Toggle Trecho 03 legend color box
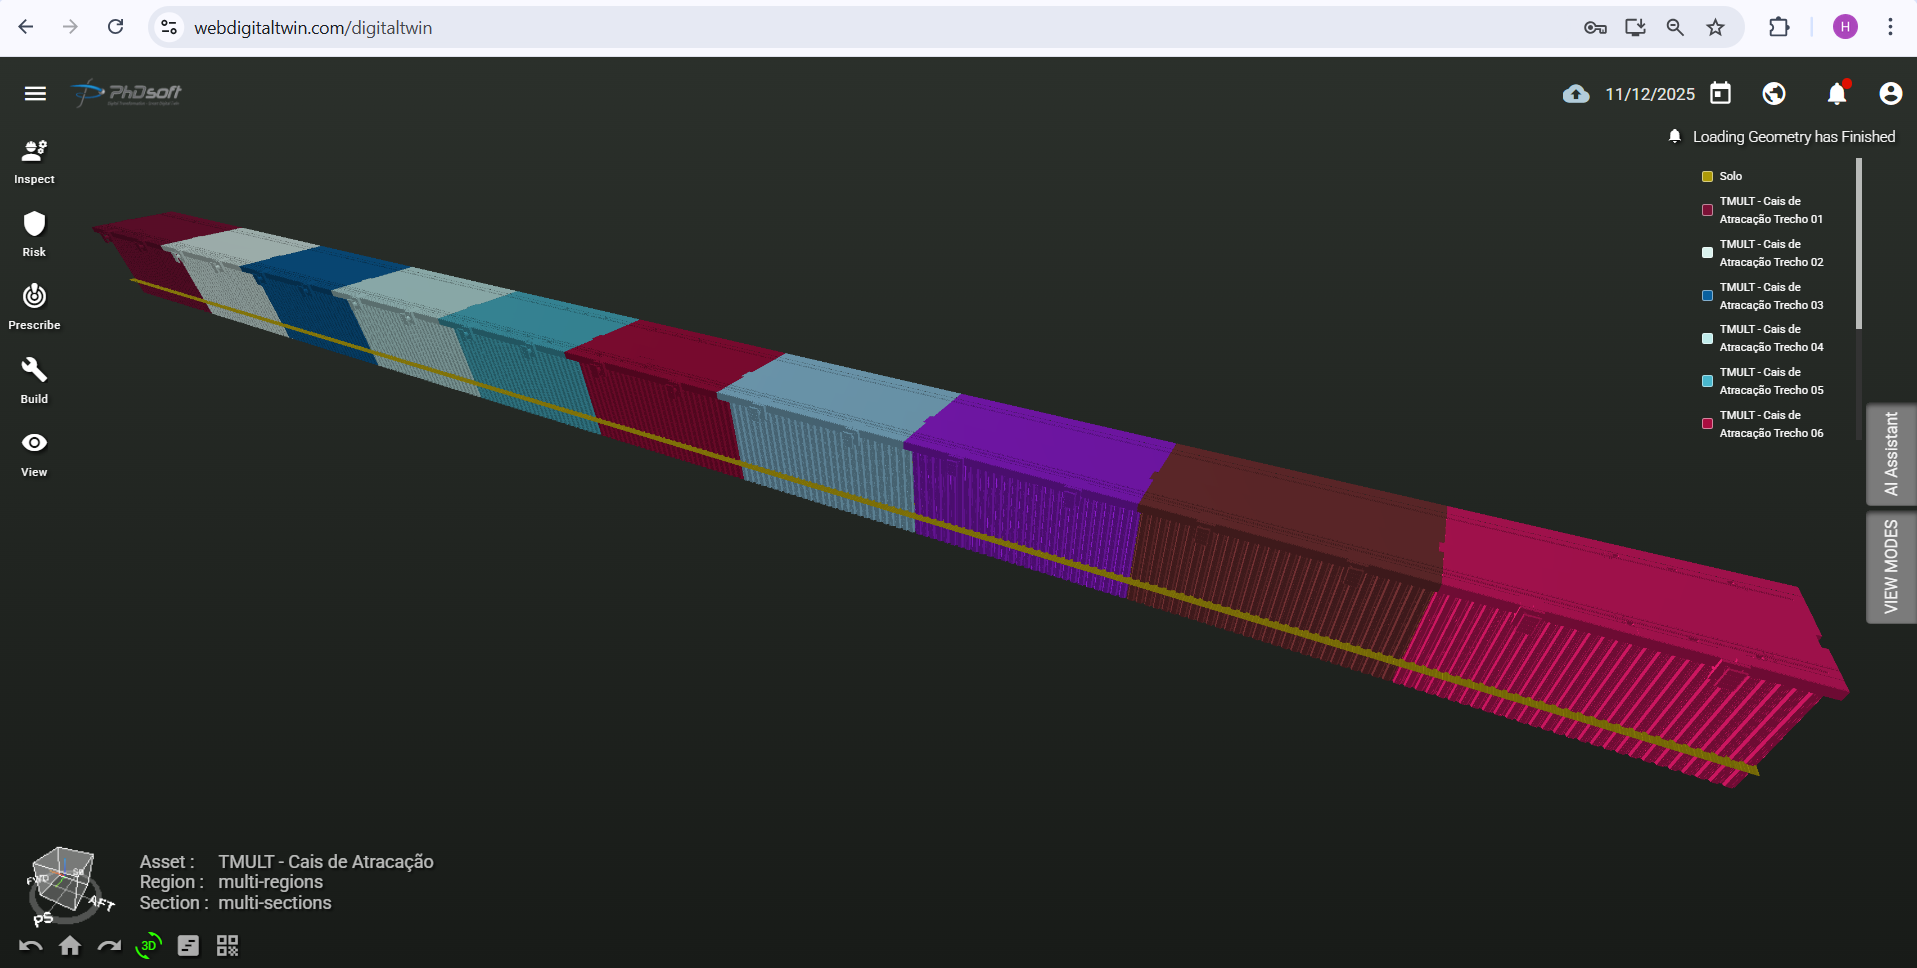 click(x=1707, y=296)
